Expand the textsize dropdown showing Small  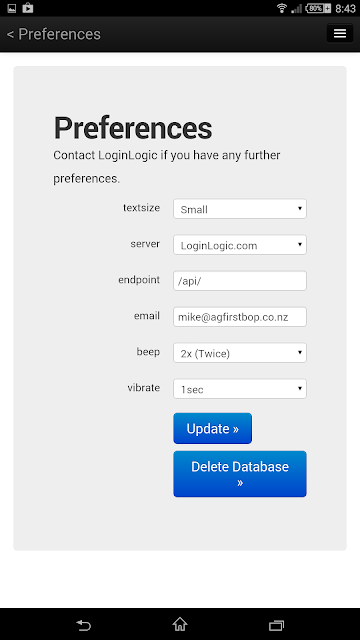pos(240,209)
